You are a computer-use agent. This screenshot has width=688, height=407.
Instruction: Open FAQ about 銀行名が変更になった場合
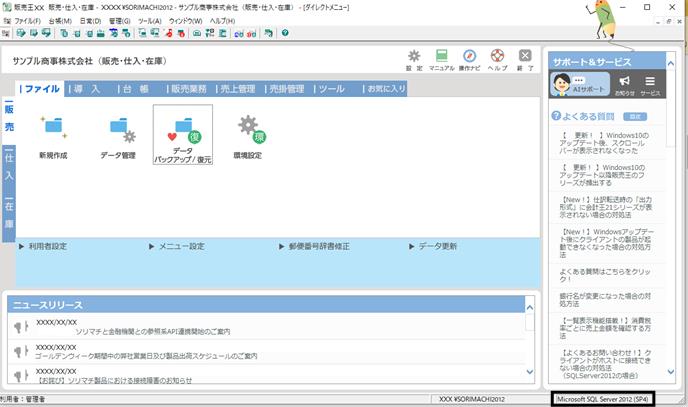click(x=605, y=300)
